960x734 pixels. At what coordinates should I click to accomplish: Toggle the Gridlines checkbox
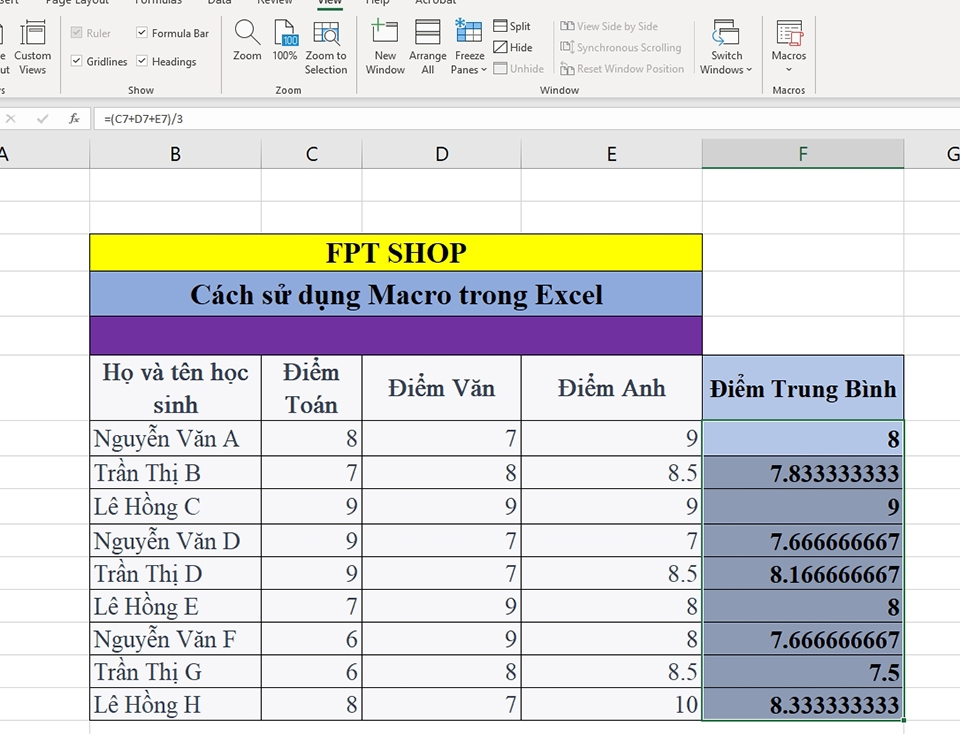point(77,61)
